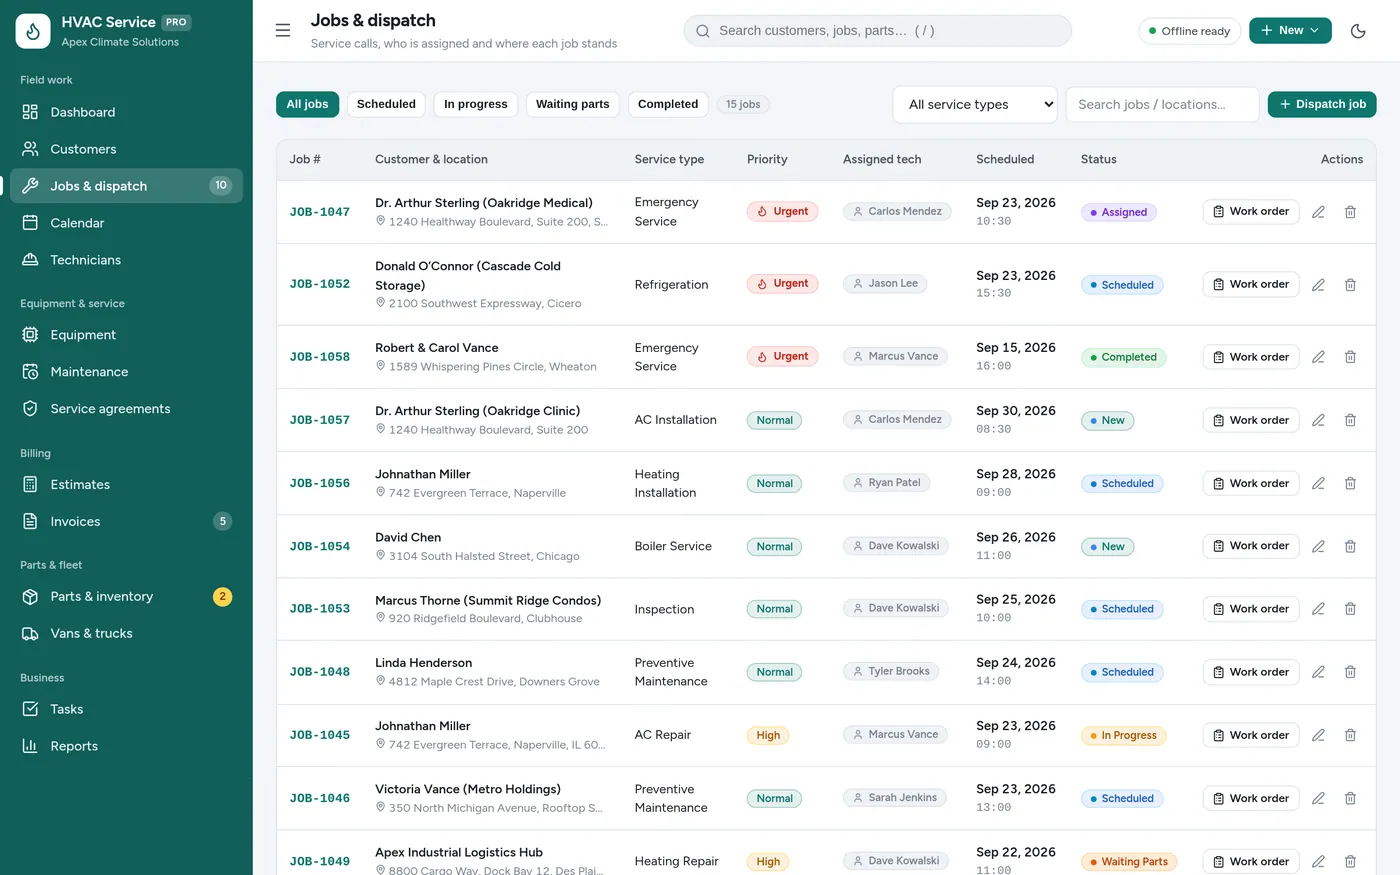This screenshot has height=875, width=1400.
Task: Filter by Scheduled tab
Action: 386,104
